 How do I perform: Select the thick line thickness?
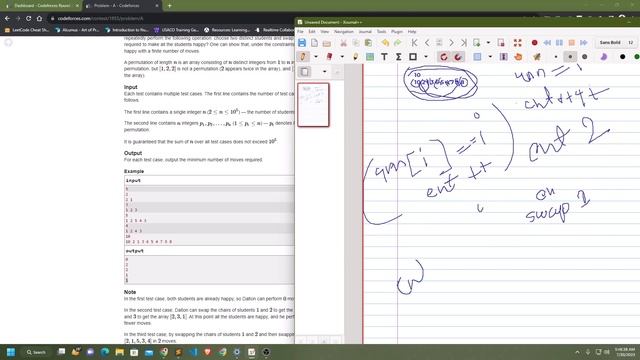584,57
